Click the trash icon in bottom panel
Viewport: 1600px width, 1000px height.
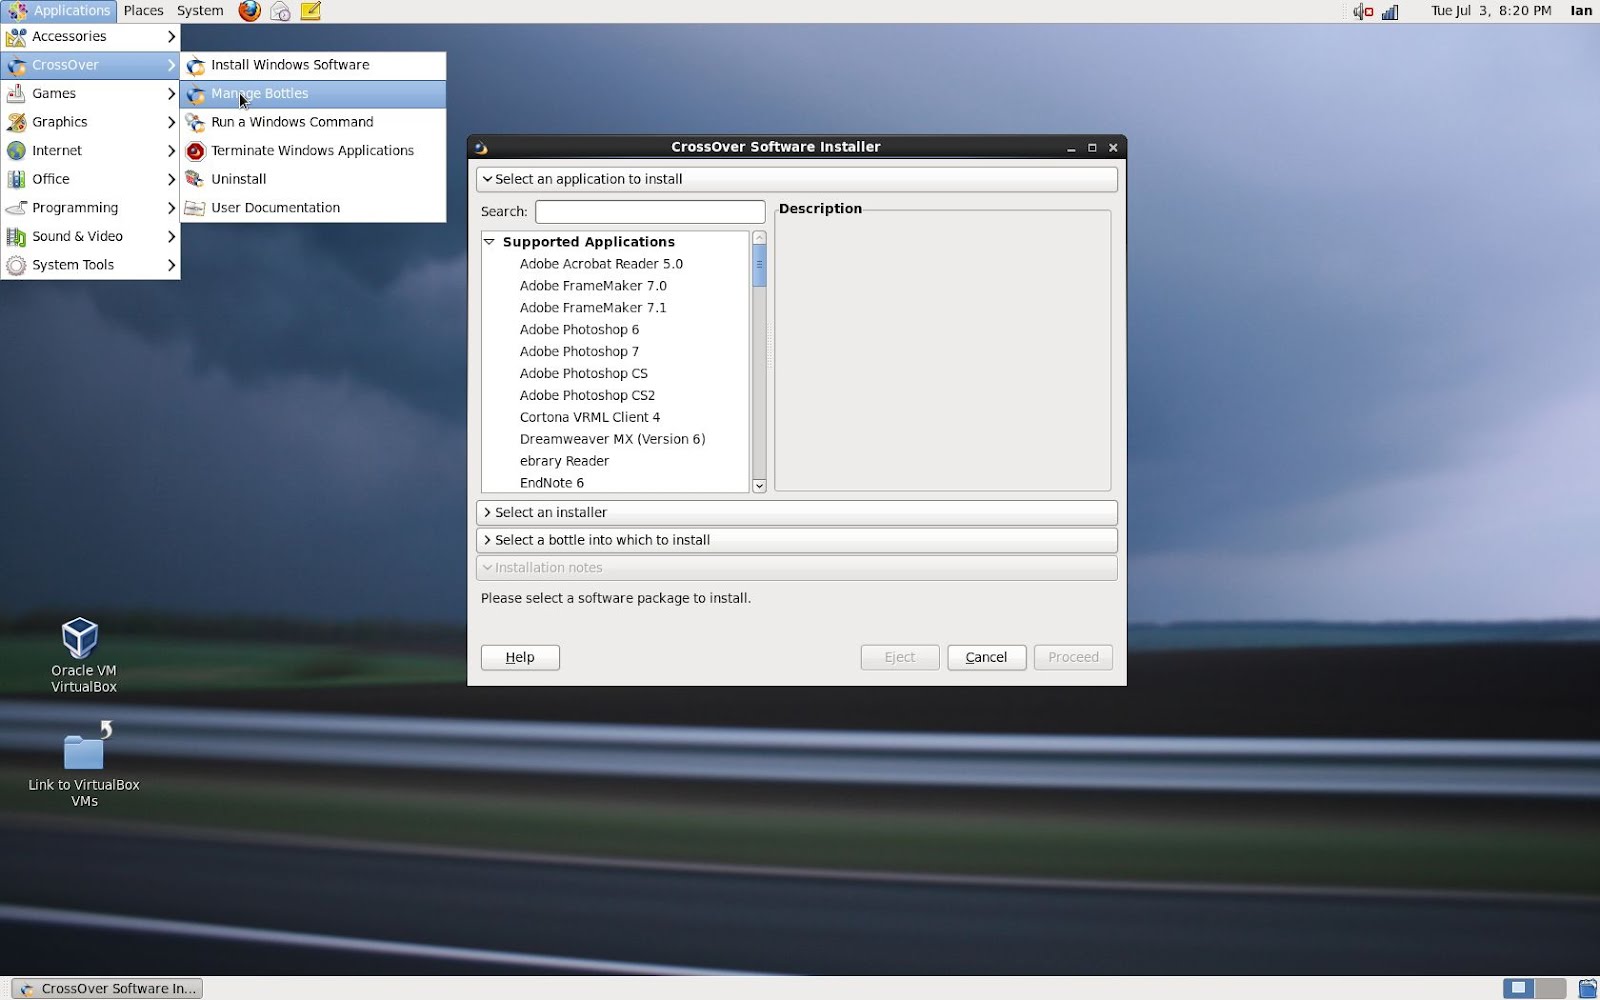(1587, 989)
